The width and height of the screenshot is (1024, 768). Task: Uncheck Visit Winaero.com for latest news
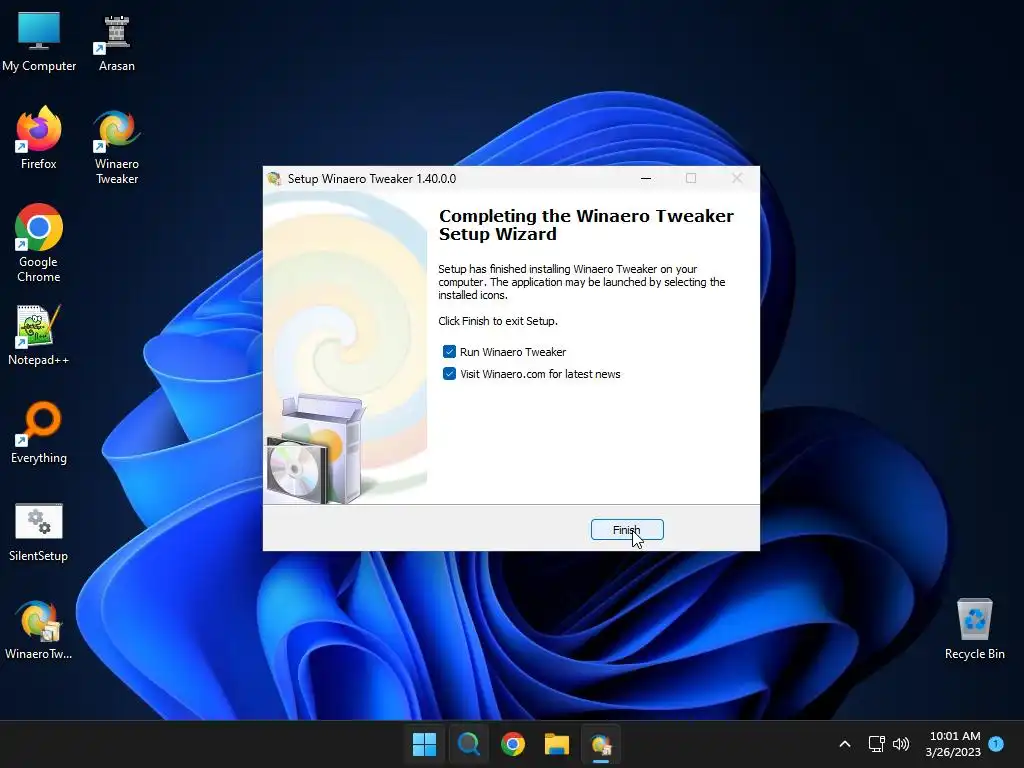(449, 374)
